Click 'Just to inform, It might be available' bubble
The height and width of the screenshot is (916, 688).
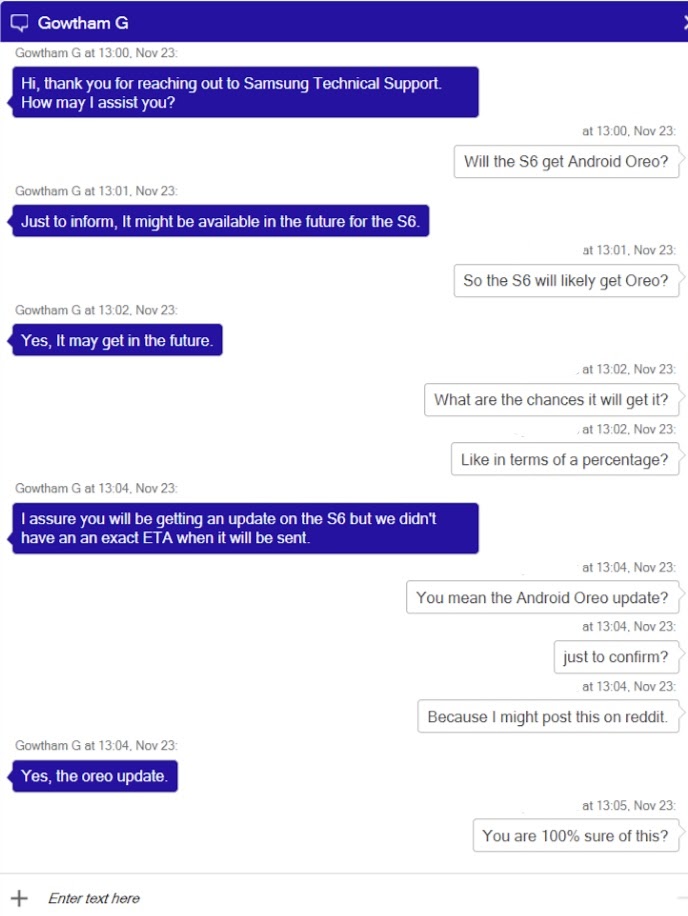220,221
